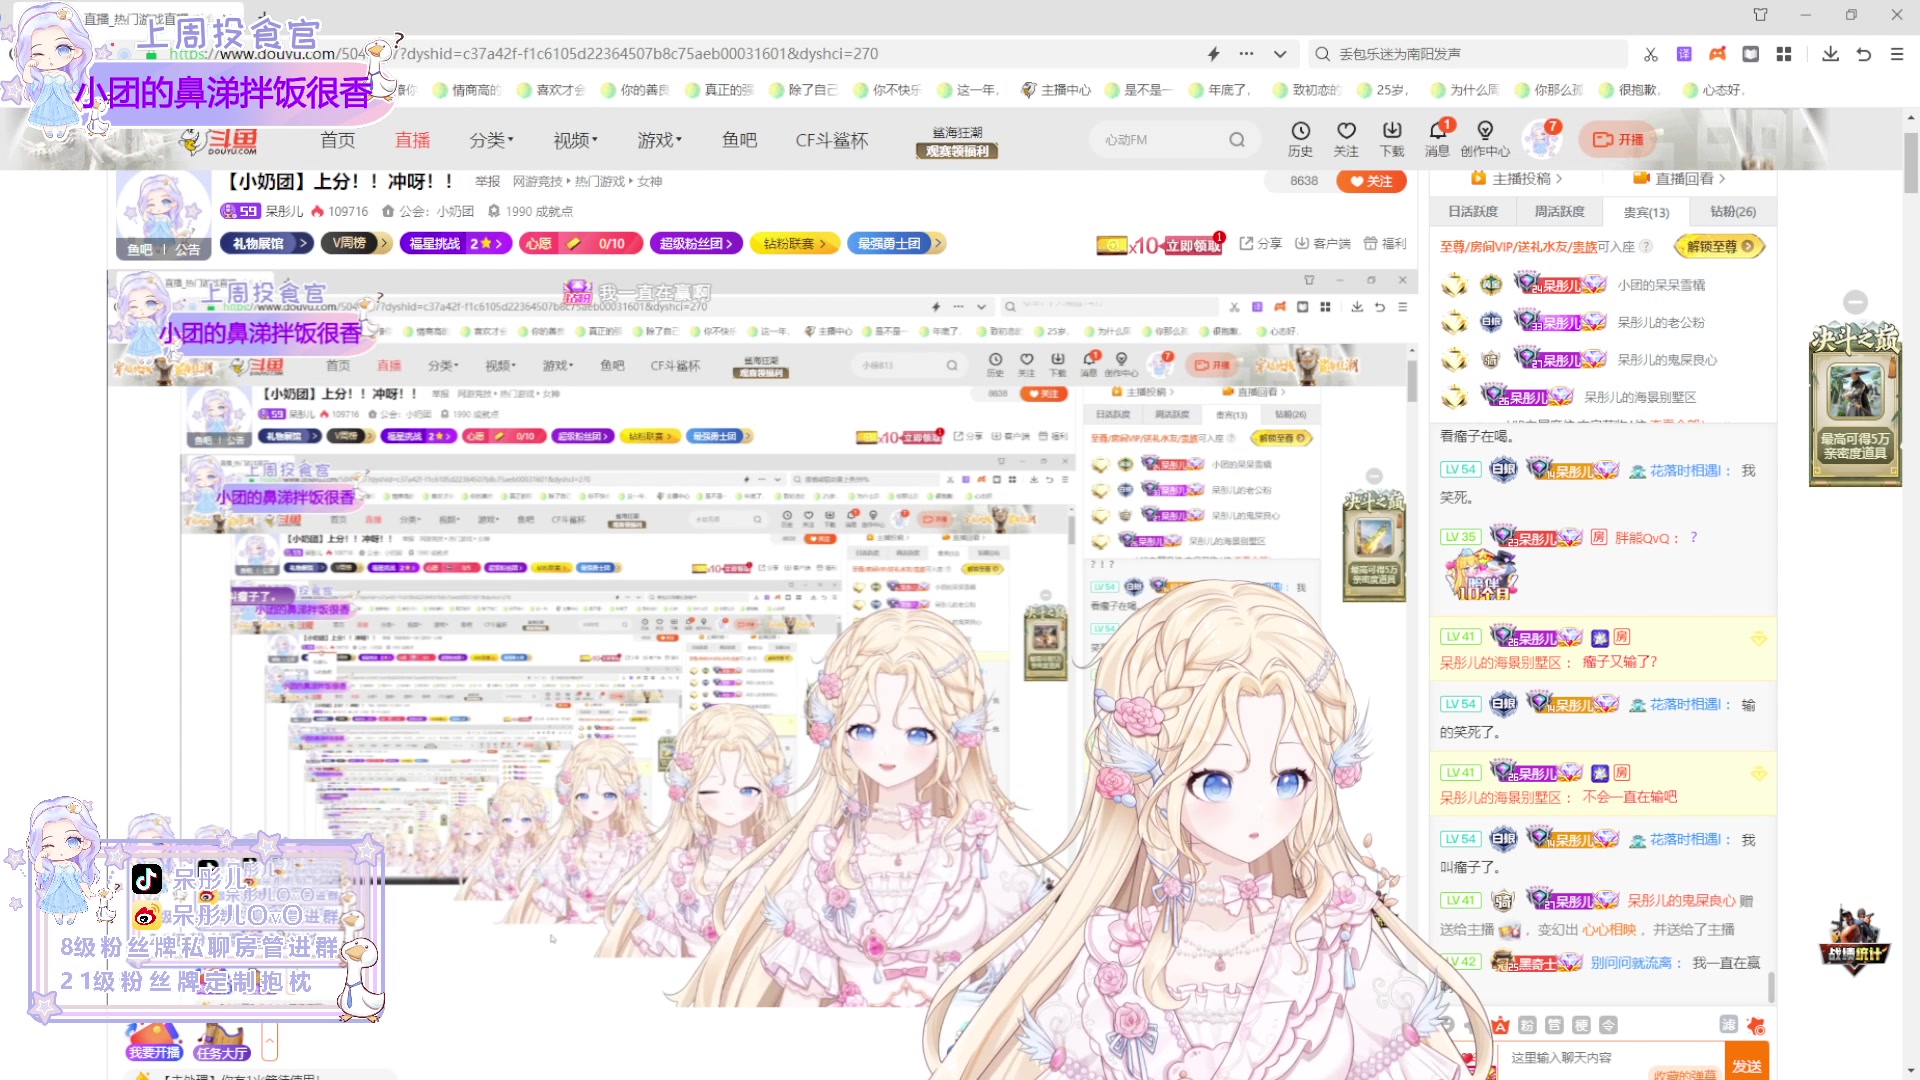
Task: Click the lightning speed-mode icon in address bar
Action: click(x=1214, y=54)
